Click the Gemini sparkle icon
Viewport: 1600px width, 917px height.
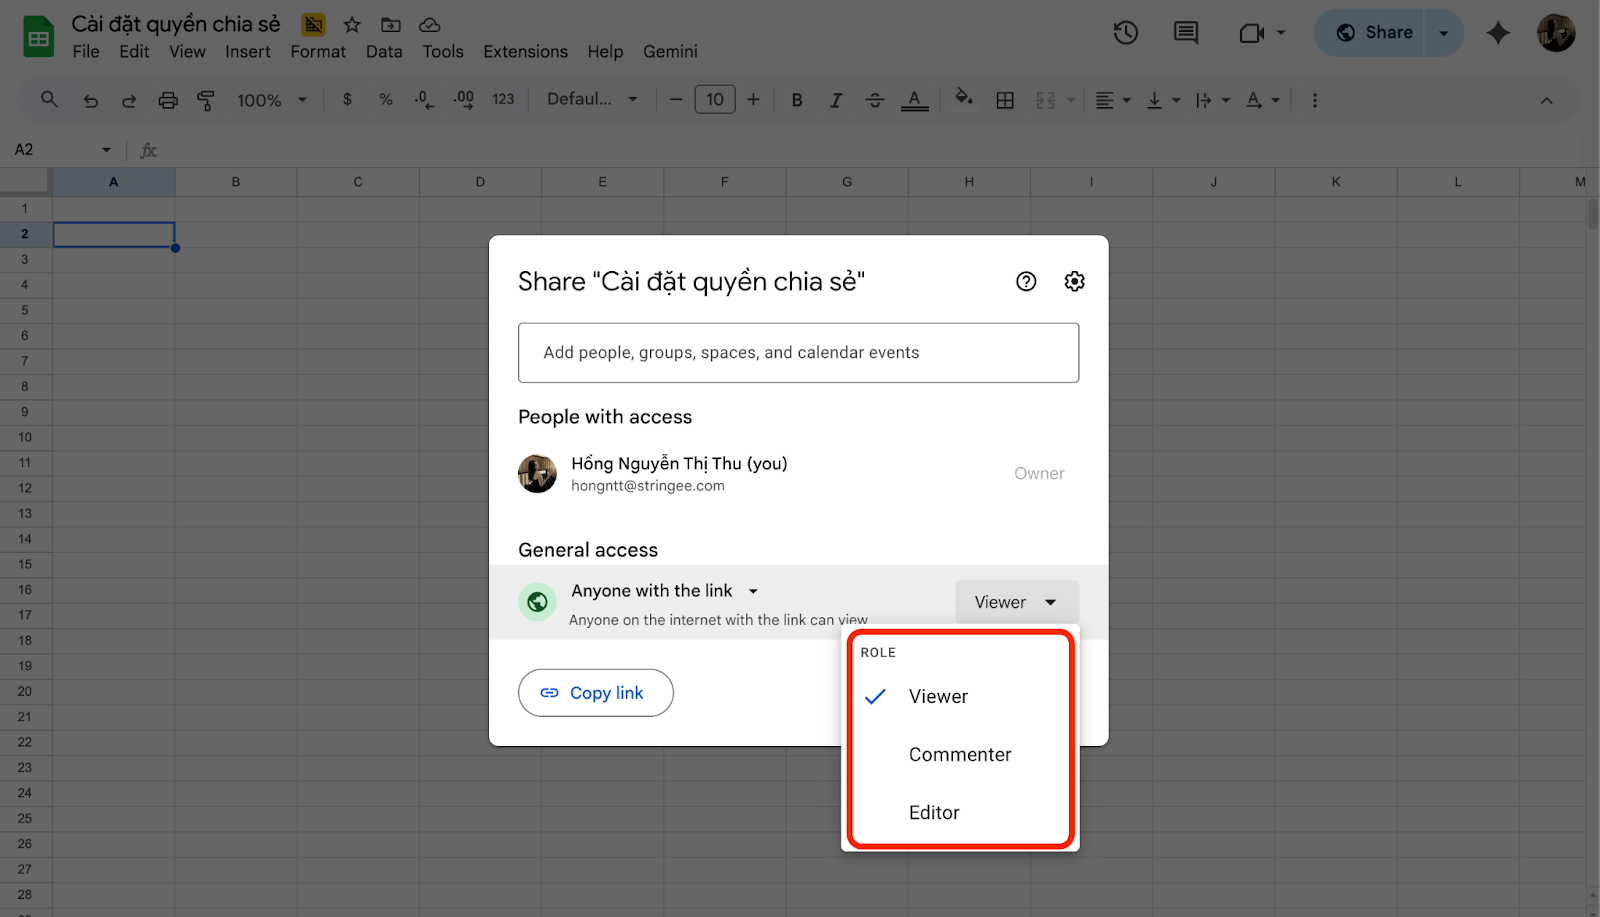tap(1497, 33)
